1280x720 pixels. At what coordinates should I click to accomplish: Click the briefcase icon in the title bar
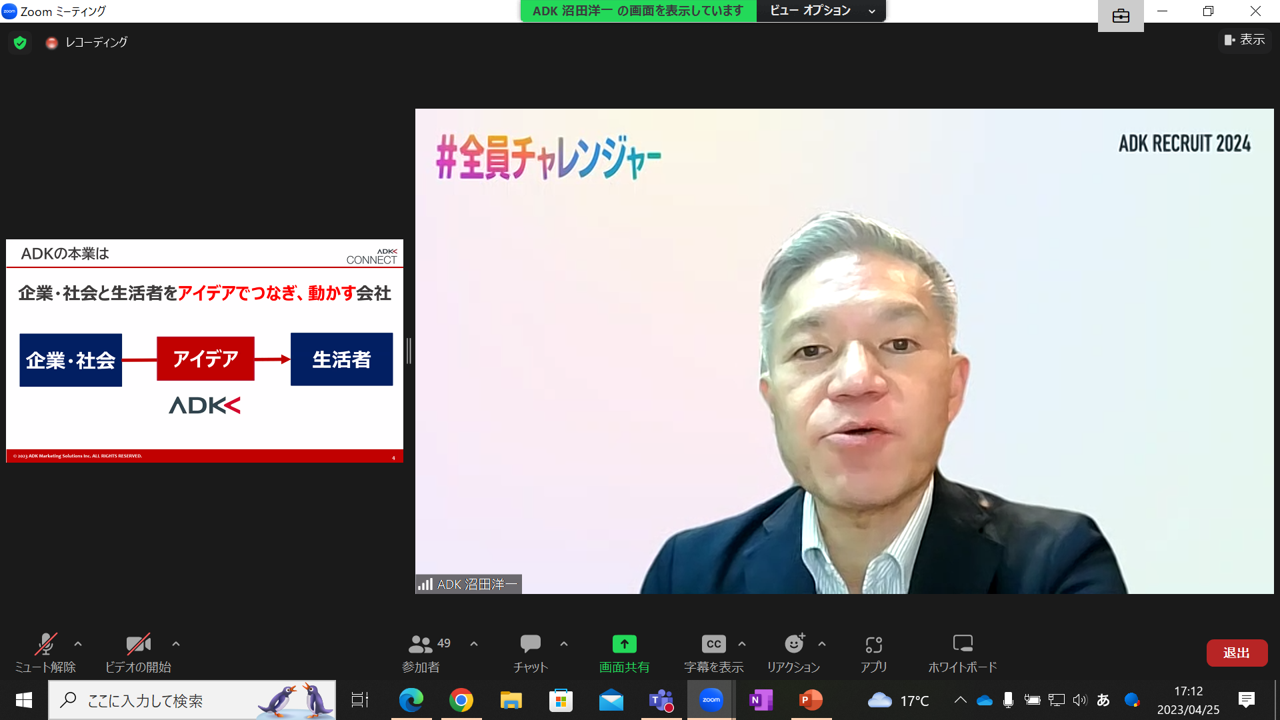point(1120,16)
